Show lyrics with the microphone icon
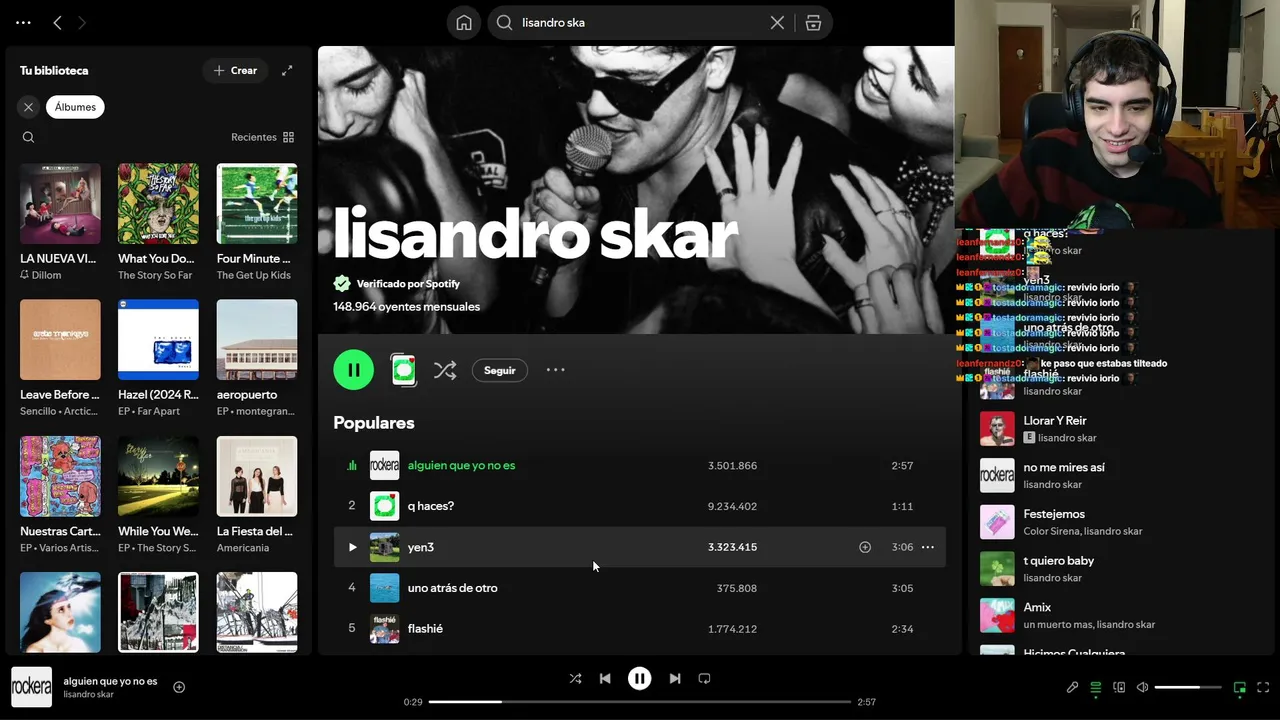The width and height of the screenshot is (1280, 720). click(1072, 688)
